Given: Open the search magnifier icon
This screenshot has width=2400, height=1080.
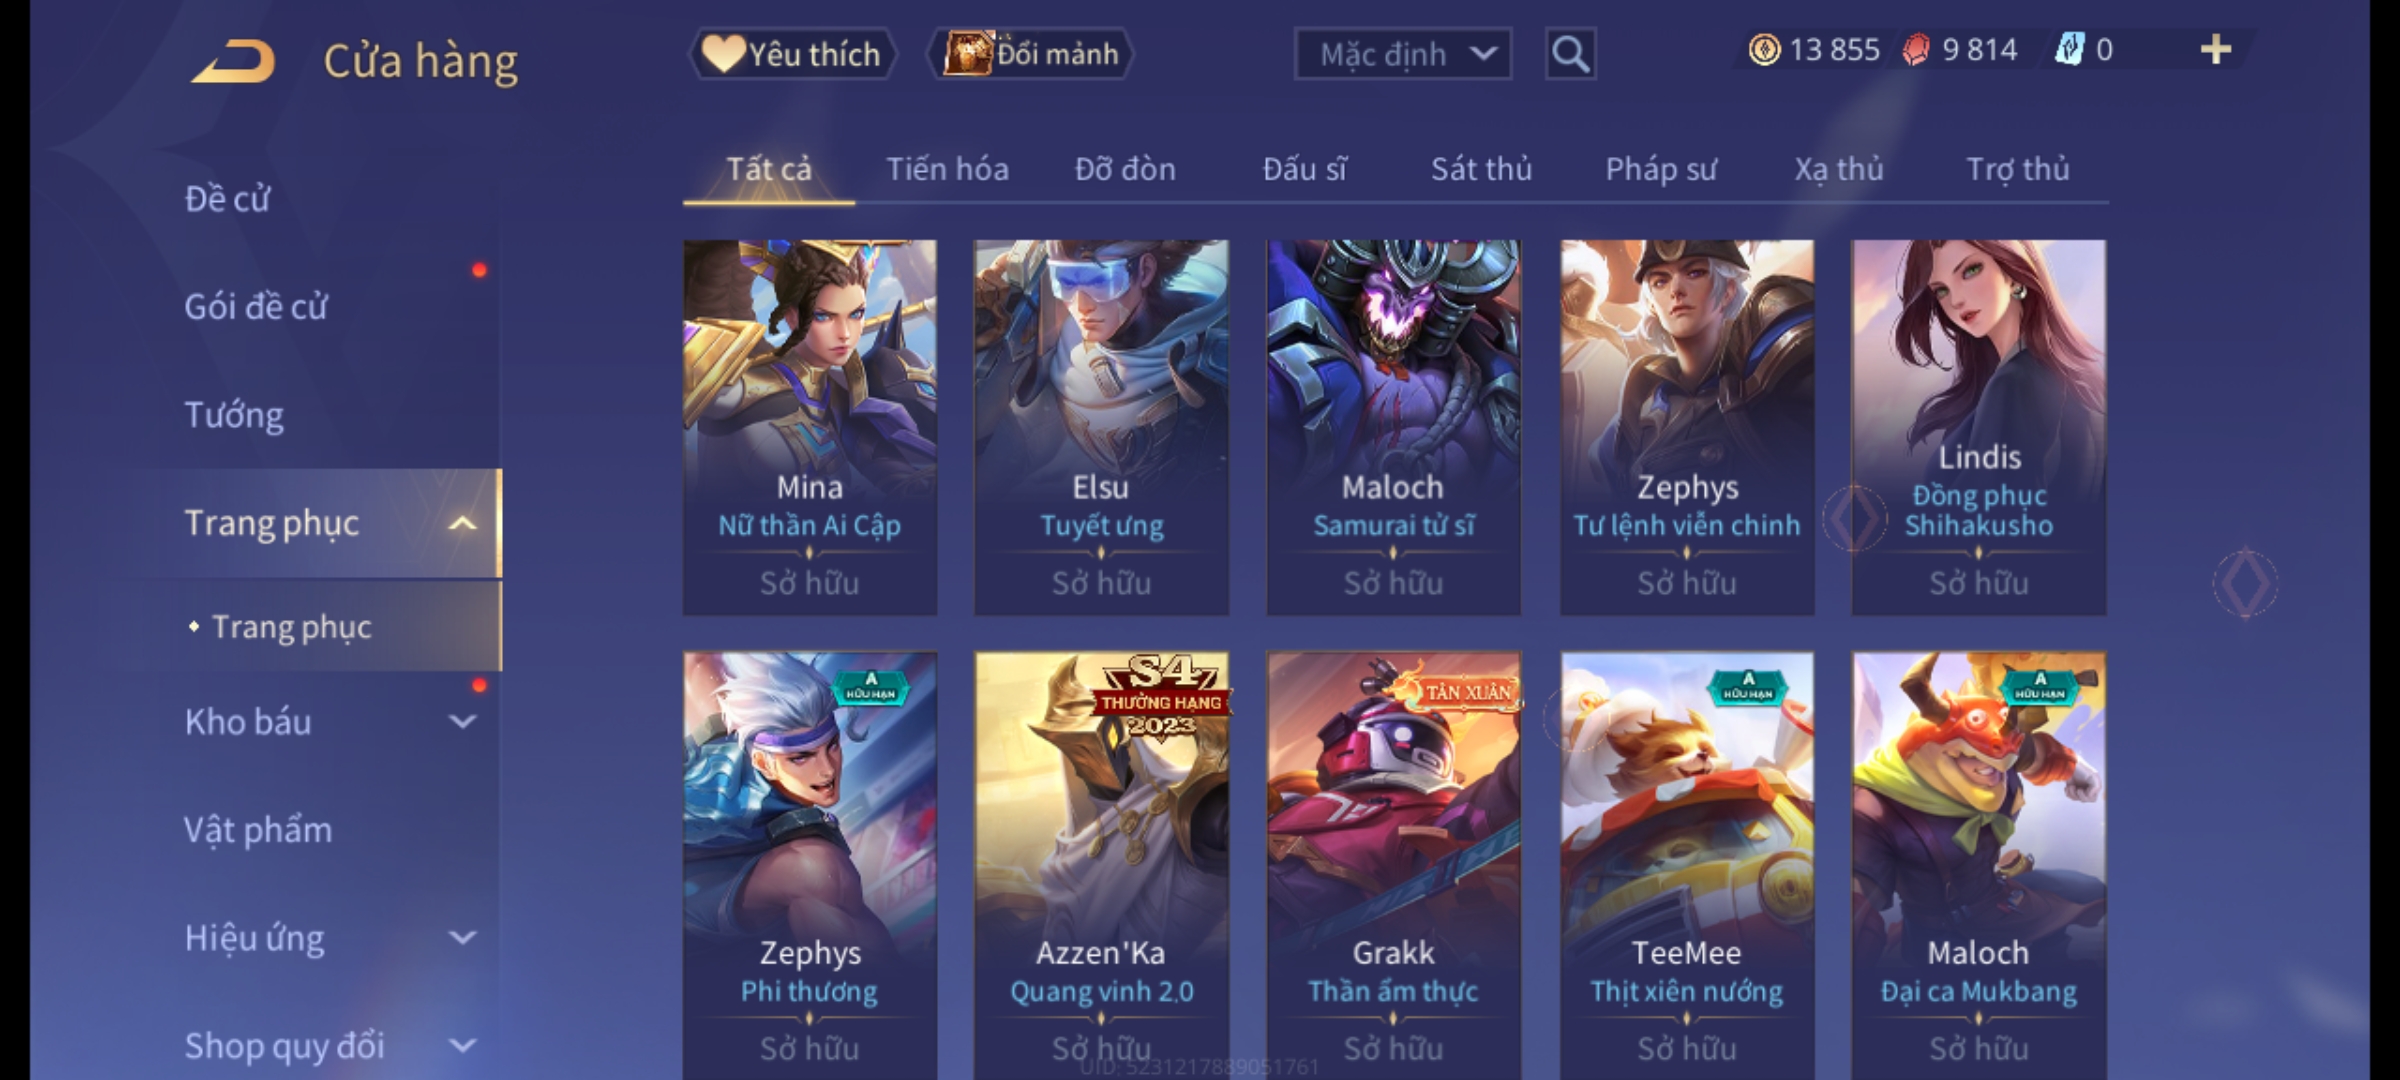Looking at the screenshot, I should pyautogui.click(x=1570, y=54).
